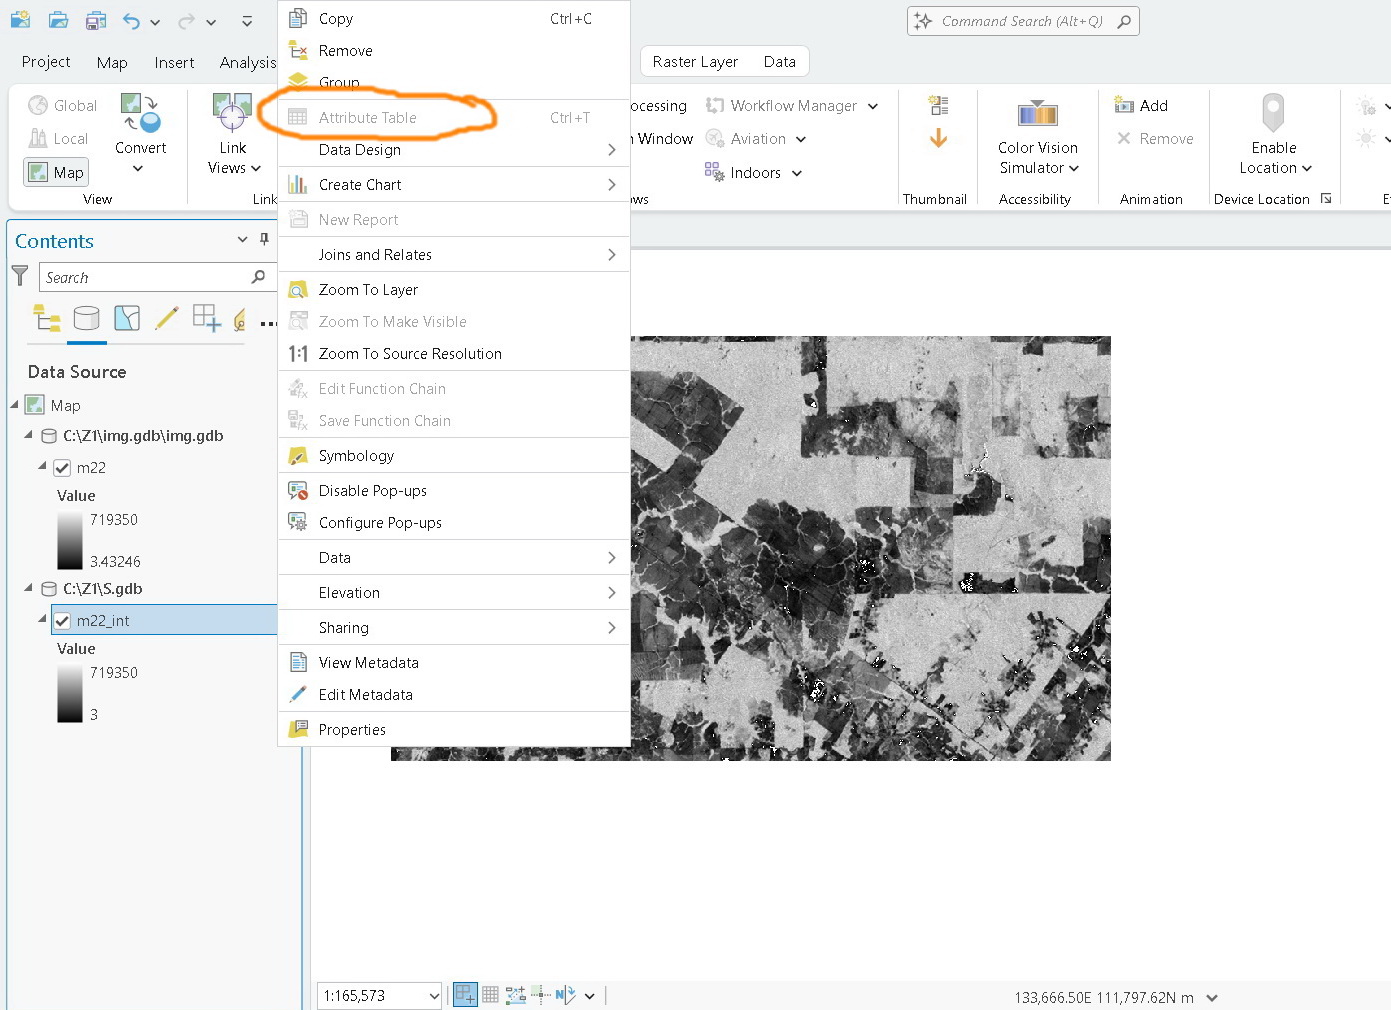
Task: Select the snapping grid icon in status bar
Action: 490,994
